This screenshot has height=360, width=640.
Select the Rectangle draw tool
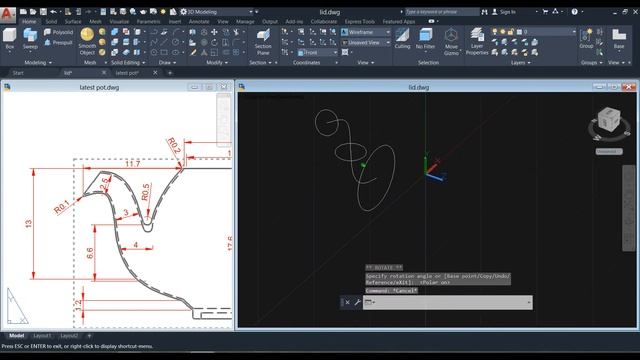tap(164, 52)
